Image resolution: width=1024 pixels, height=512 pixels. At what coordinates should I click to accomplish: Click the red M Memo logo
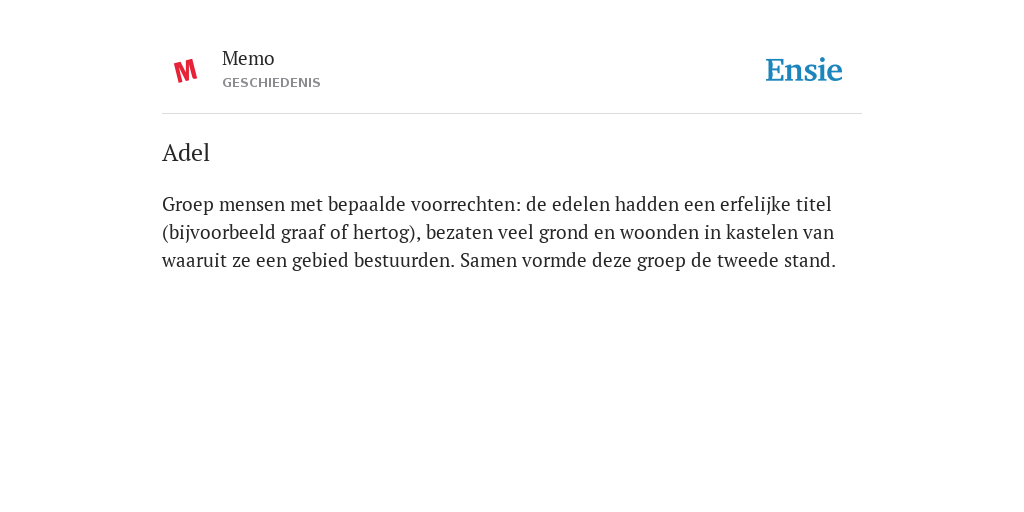coord(185,71)
